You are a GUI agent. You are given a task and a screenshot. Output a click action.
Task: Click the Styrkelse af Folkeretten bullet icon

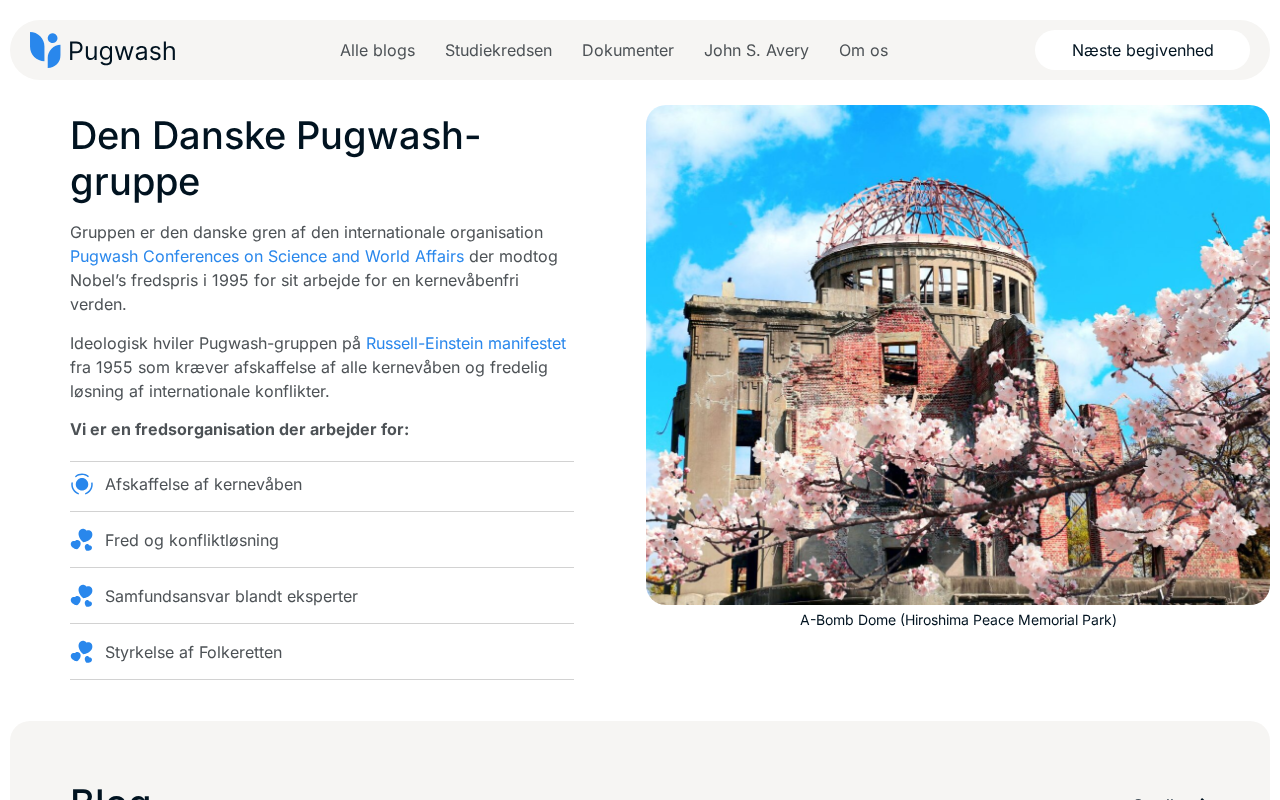click(82, 652)
